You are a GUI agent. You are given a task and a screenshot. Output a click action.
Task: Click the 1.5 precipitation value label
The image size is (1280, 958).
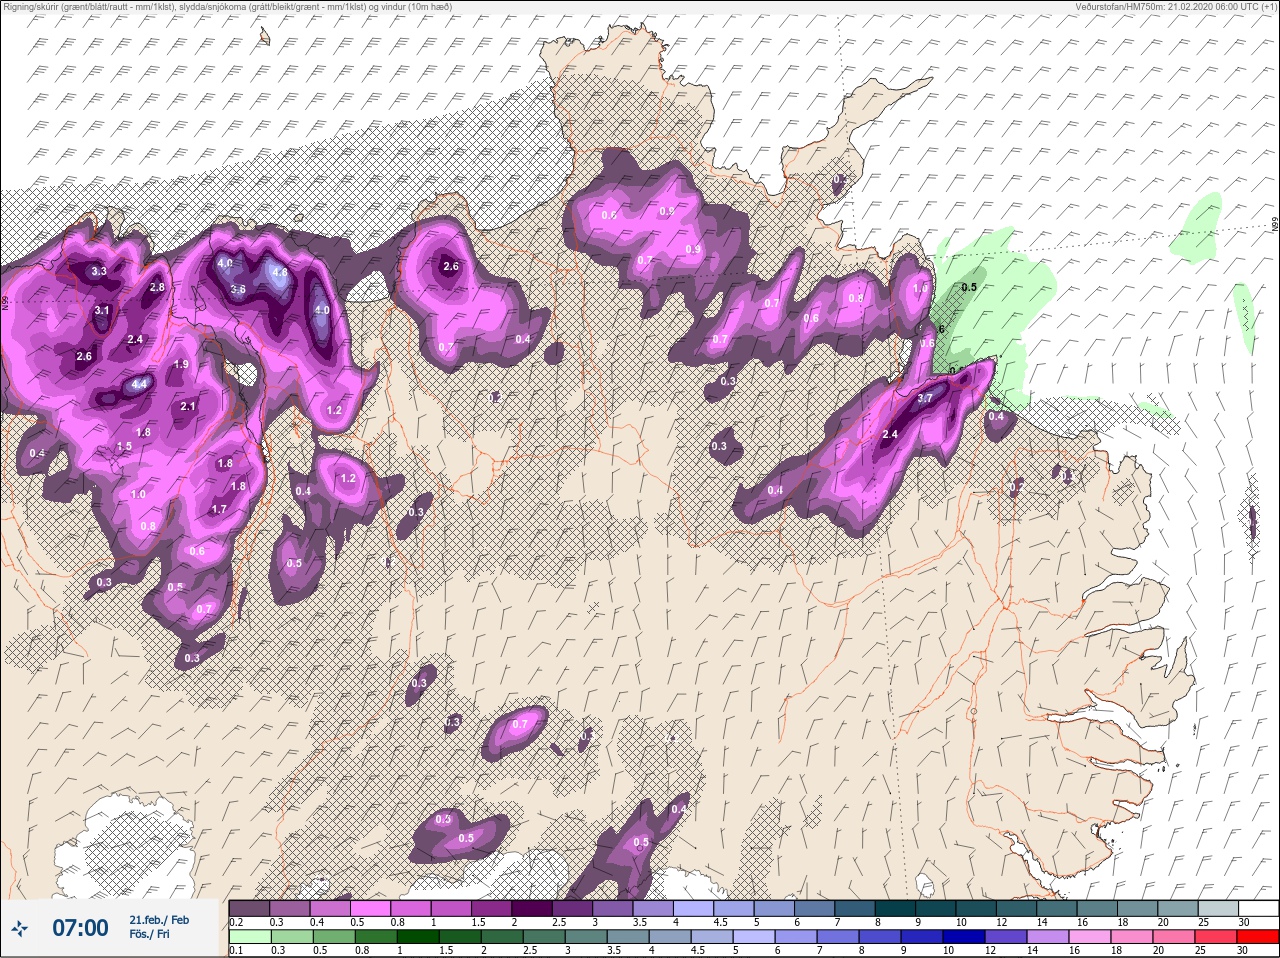coord(125,446)
